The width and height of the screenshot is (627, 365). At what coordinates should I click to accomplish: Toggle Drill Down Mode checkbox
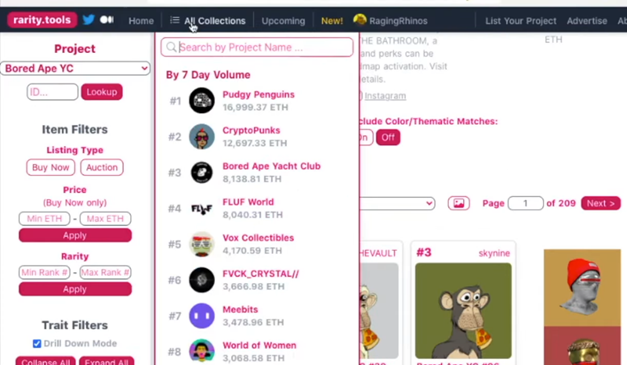coord(37,343)
